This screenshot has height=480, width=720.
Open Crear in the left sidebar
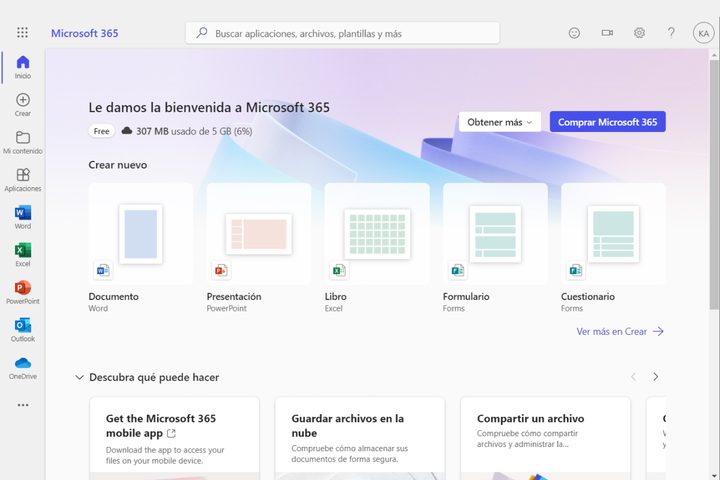(22, 105)
